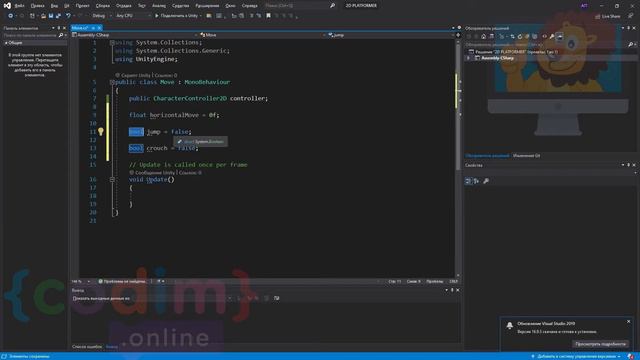Screen dimensions: 640x360
Task: Toggle word wrap icon in Output panel
Action: click(x=276, y=298)
